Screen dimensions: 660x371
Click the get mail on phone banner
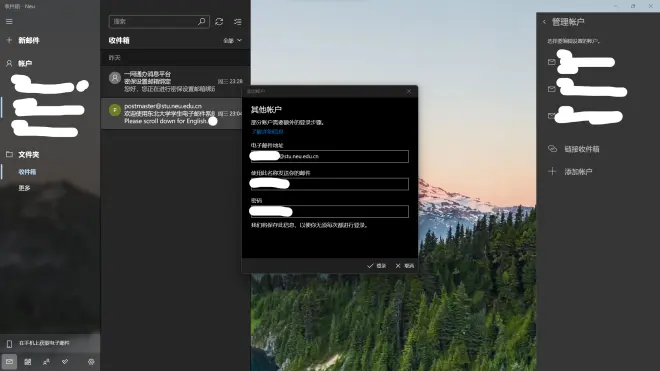(x=50, y=343)
